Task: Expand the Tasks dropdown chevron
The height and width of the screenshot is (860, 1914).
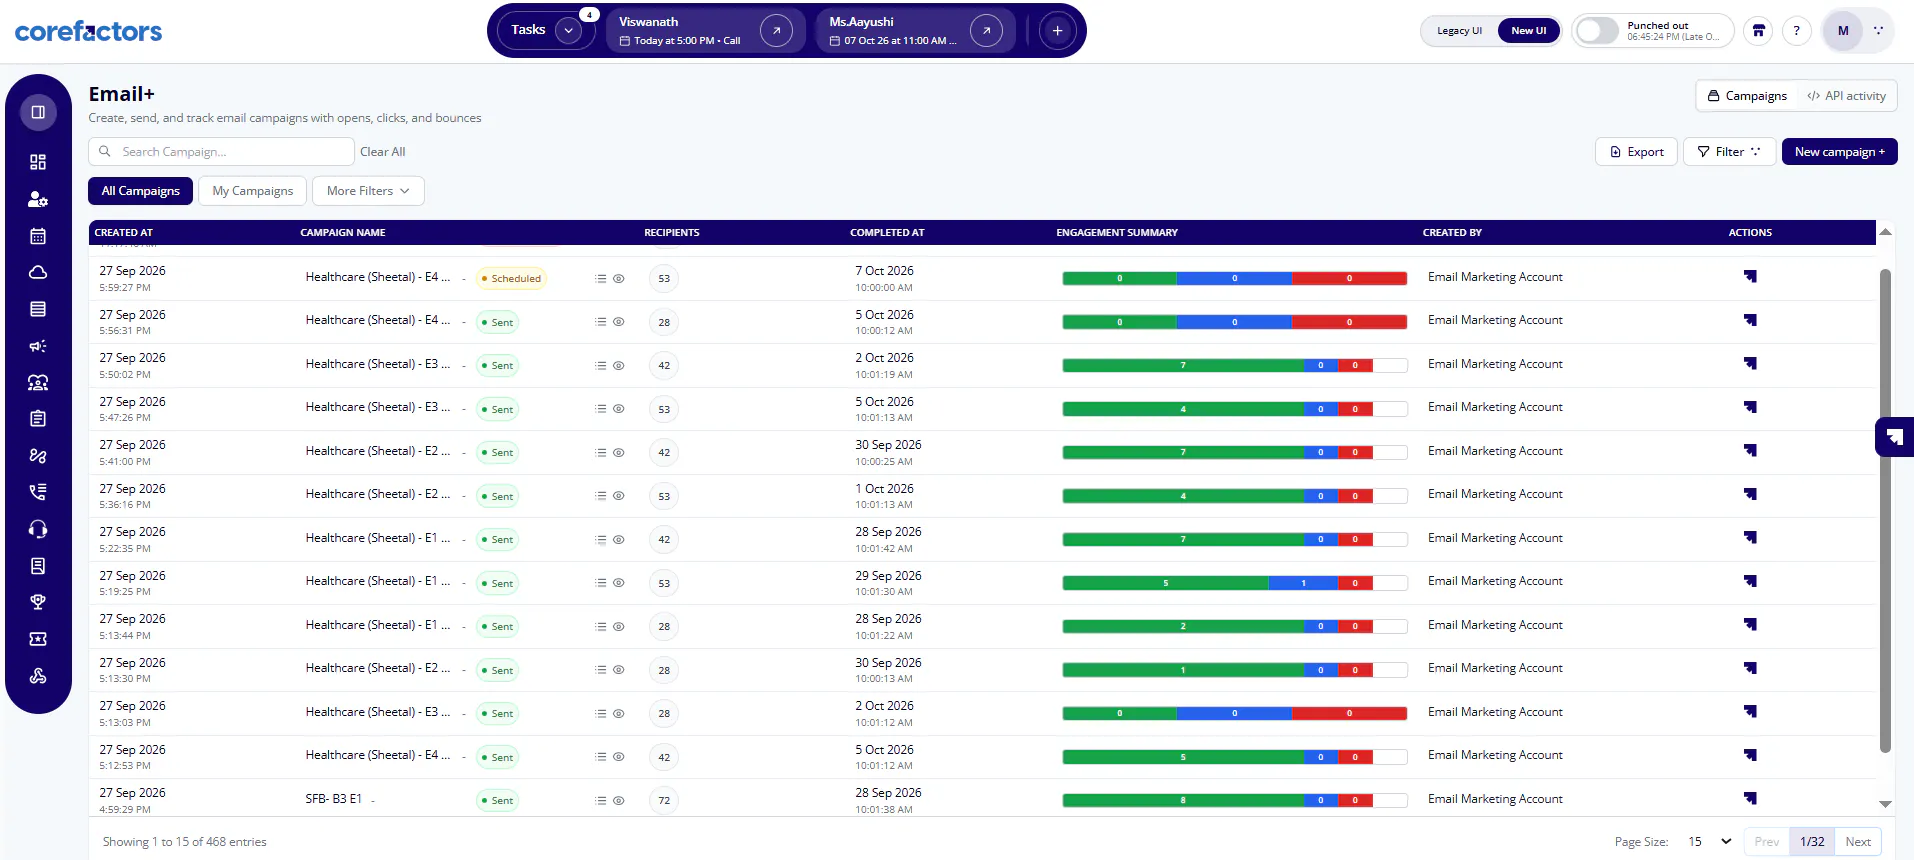Action: click(568, 31)
